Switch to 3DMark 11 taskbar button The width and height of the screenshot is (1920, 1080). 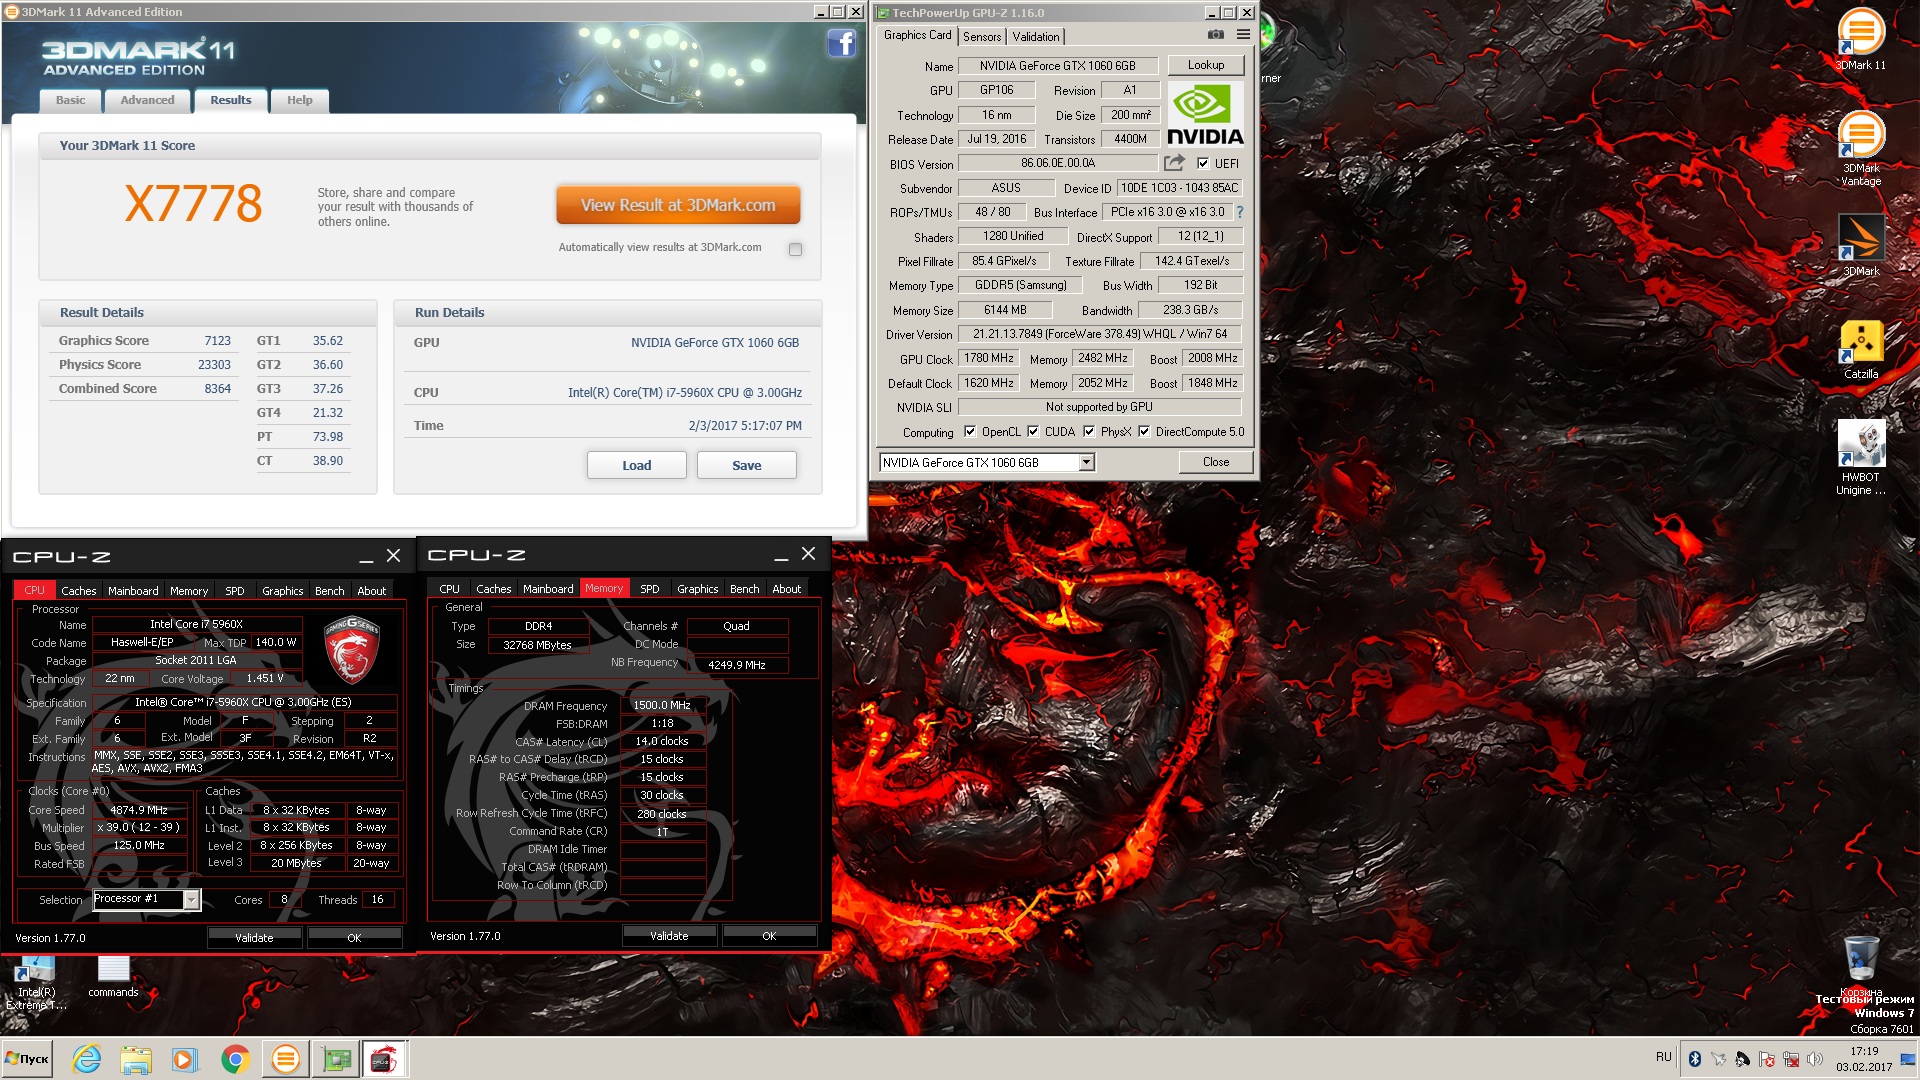point(286,1059)
